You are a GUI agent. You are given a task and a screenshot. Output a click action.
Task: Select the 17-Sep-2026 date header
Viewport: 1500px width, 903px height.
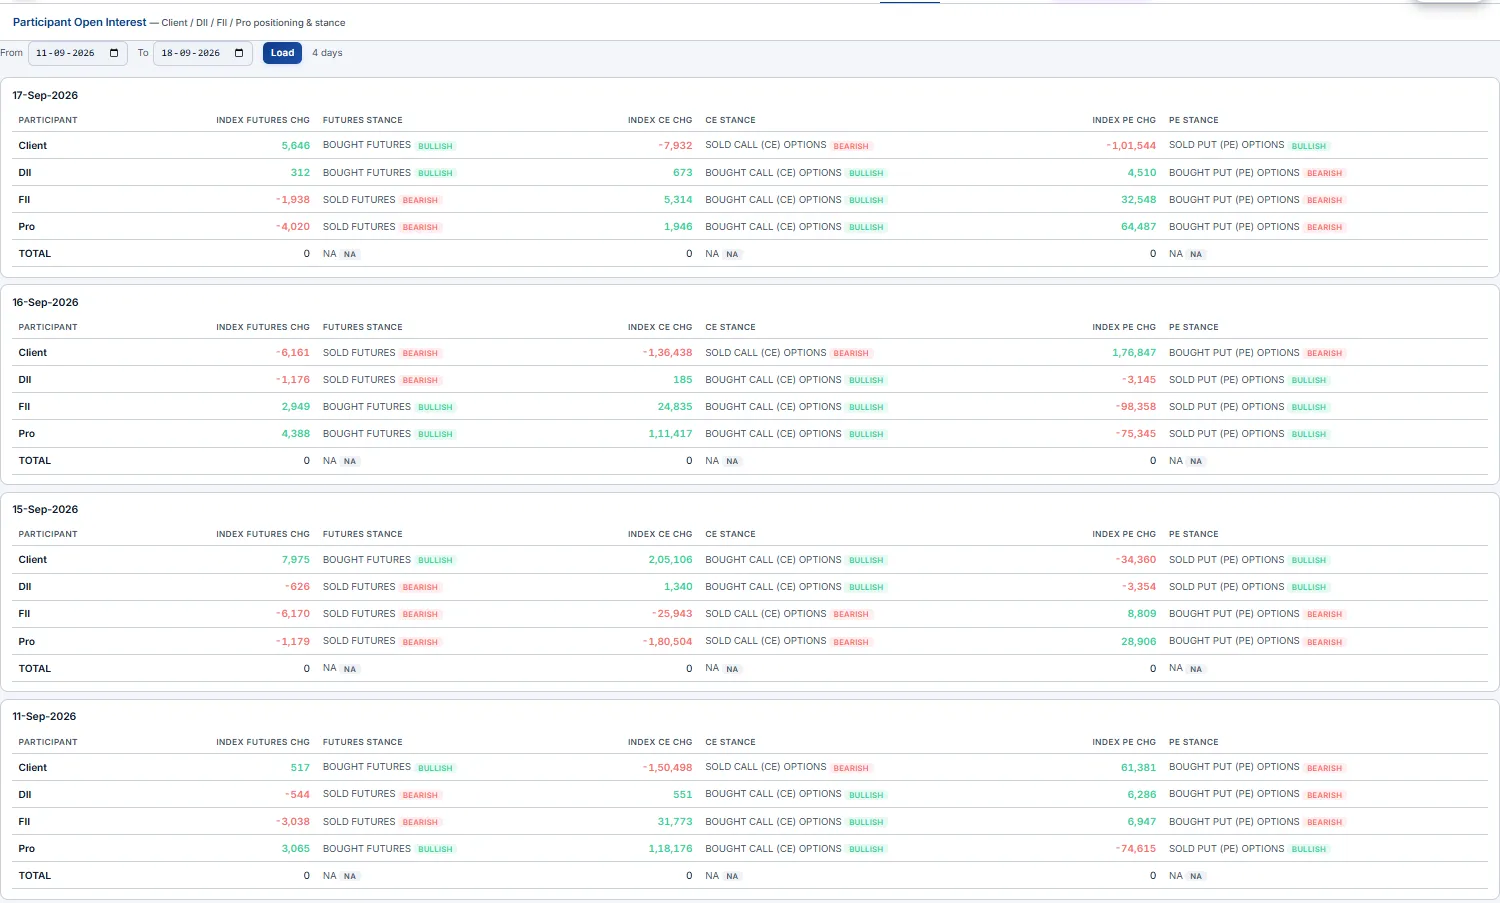(45, 95)
